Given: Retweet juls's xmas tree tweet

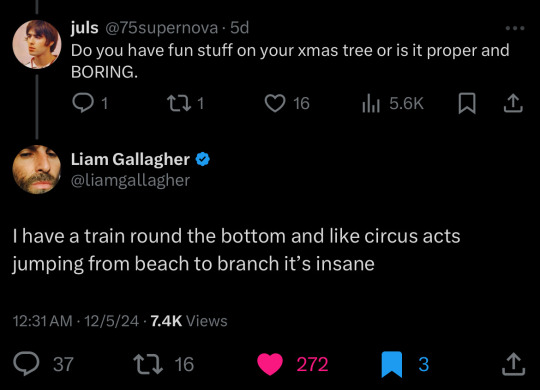Looking at the screenshot, I should click(179, 103).
